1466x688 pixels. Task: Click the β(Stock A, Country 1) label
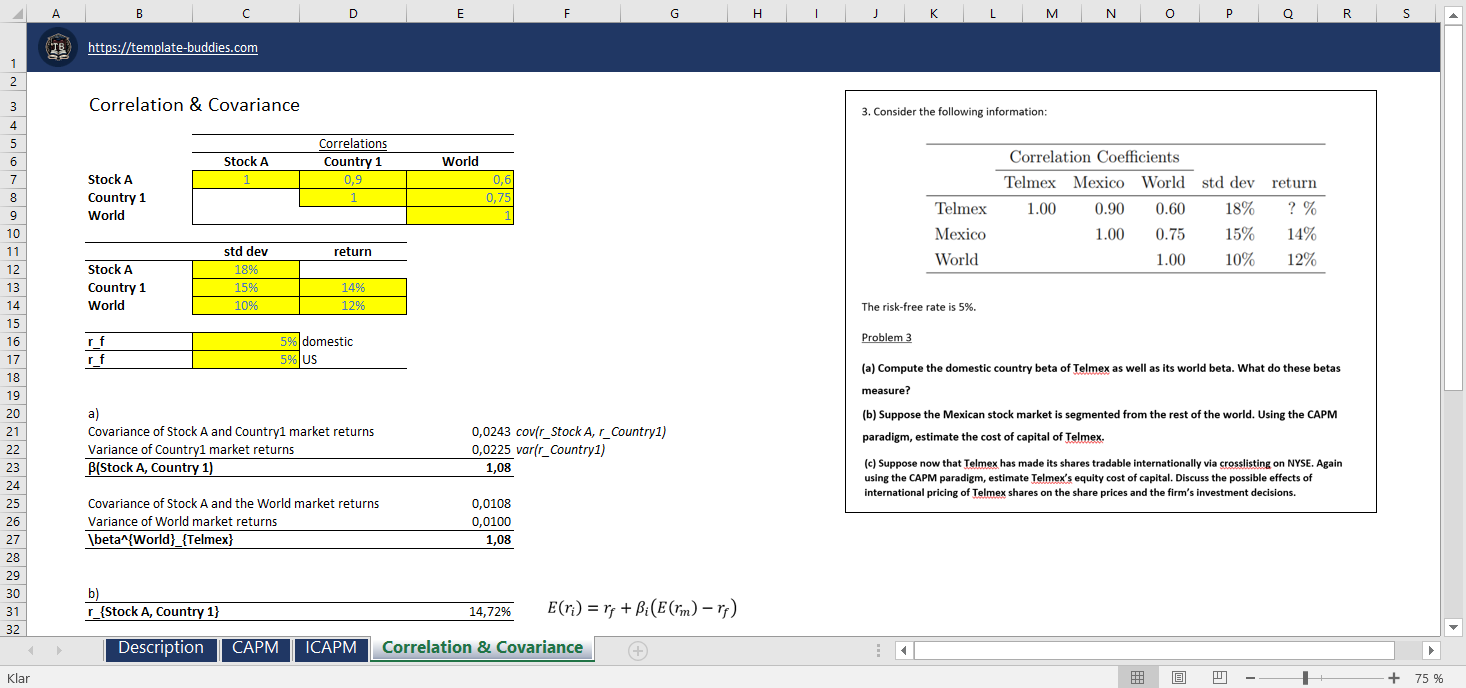150,467
